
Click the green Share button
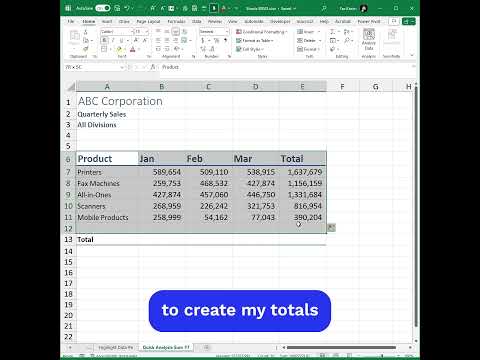pyautogui.click(x=409, y=21)
